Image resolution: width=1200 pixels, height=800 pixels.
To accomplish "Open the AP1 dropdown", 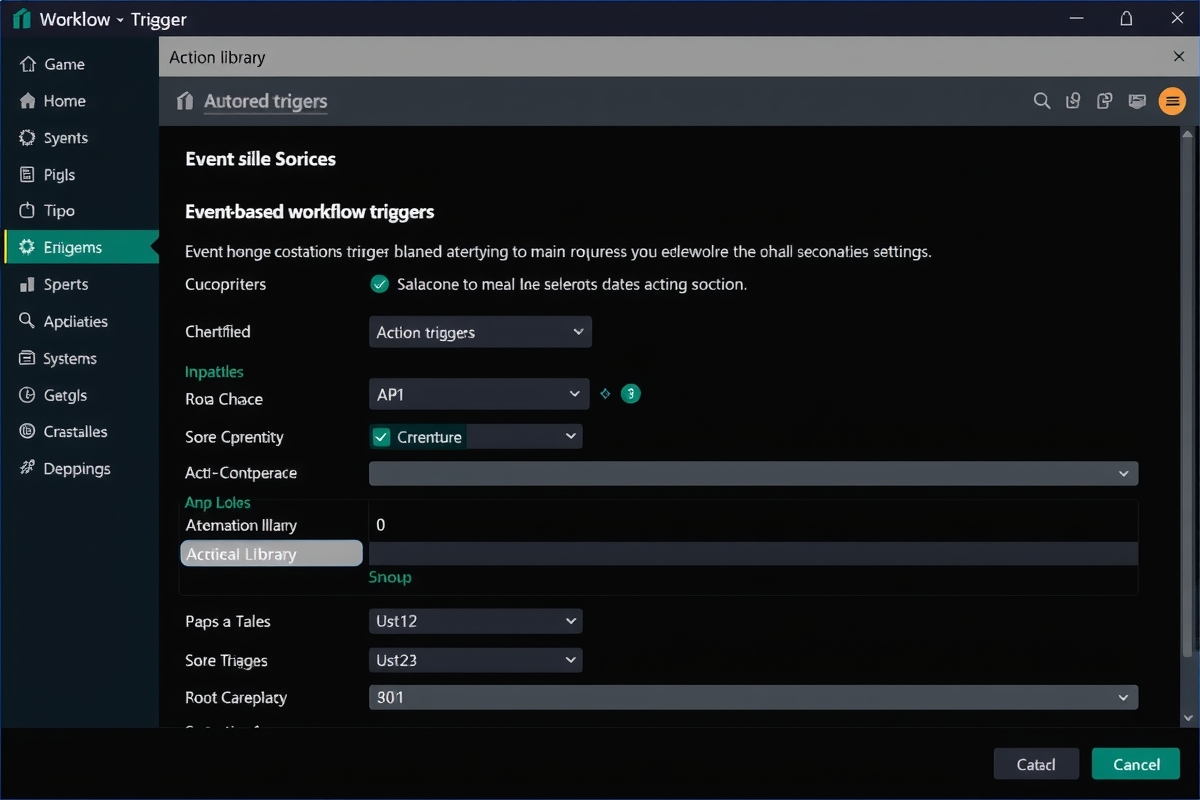I will coord(479,394).
